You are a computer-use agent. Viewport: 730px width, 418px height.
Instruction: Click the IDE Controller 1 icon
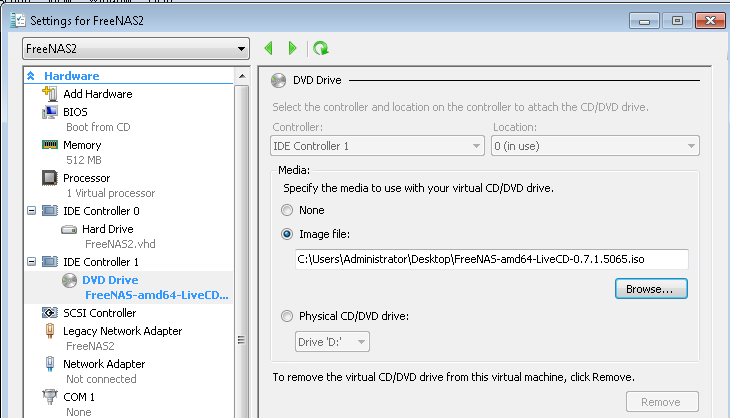click(50, 262)
